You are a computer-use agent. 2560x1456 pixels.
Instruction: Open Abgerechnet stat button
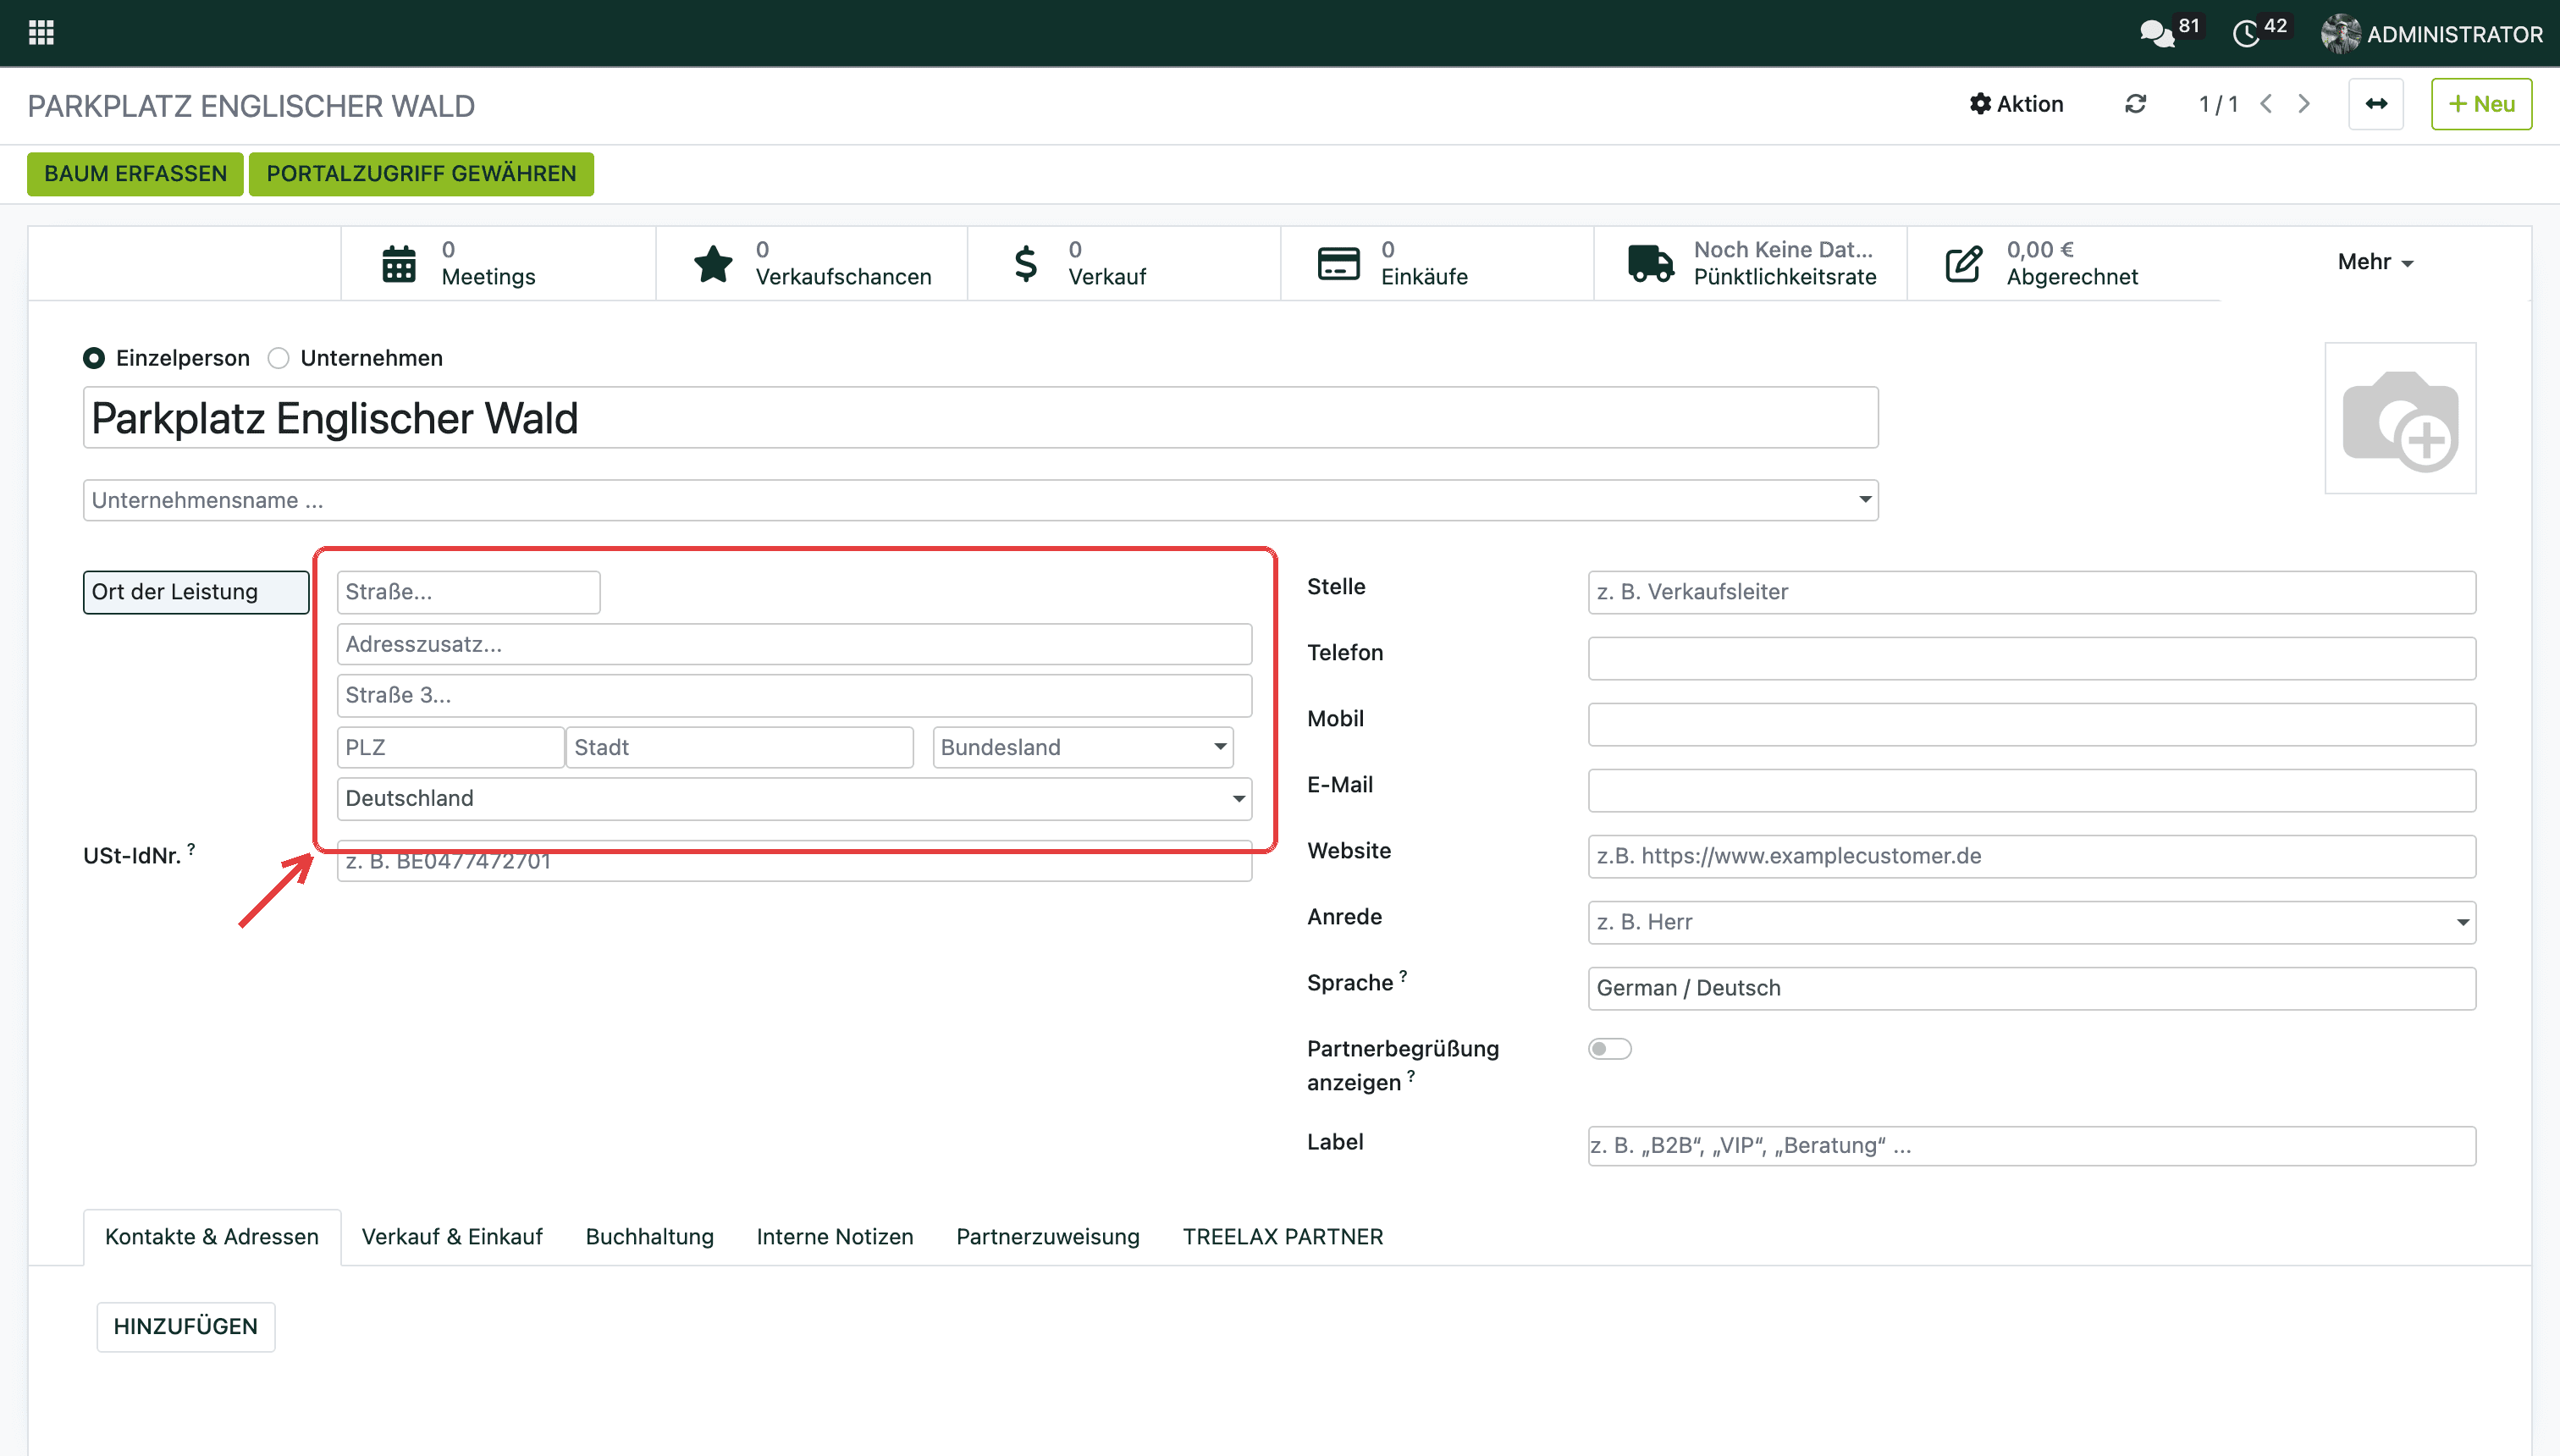pos(2063,263)
